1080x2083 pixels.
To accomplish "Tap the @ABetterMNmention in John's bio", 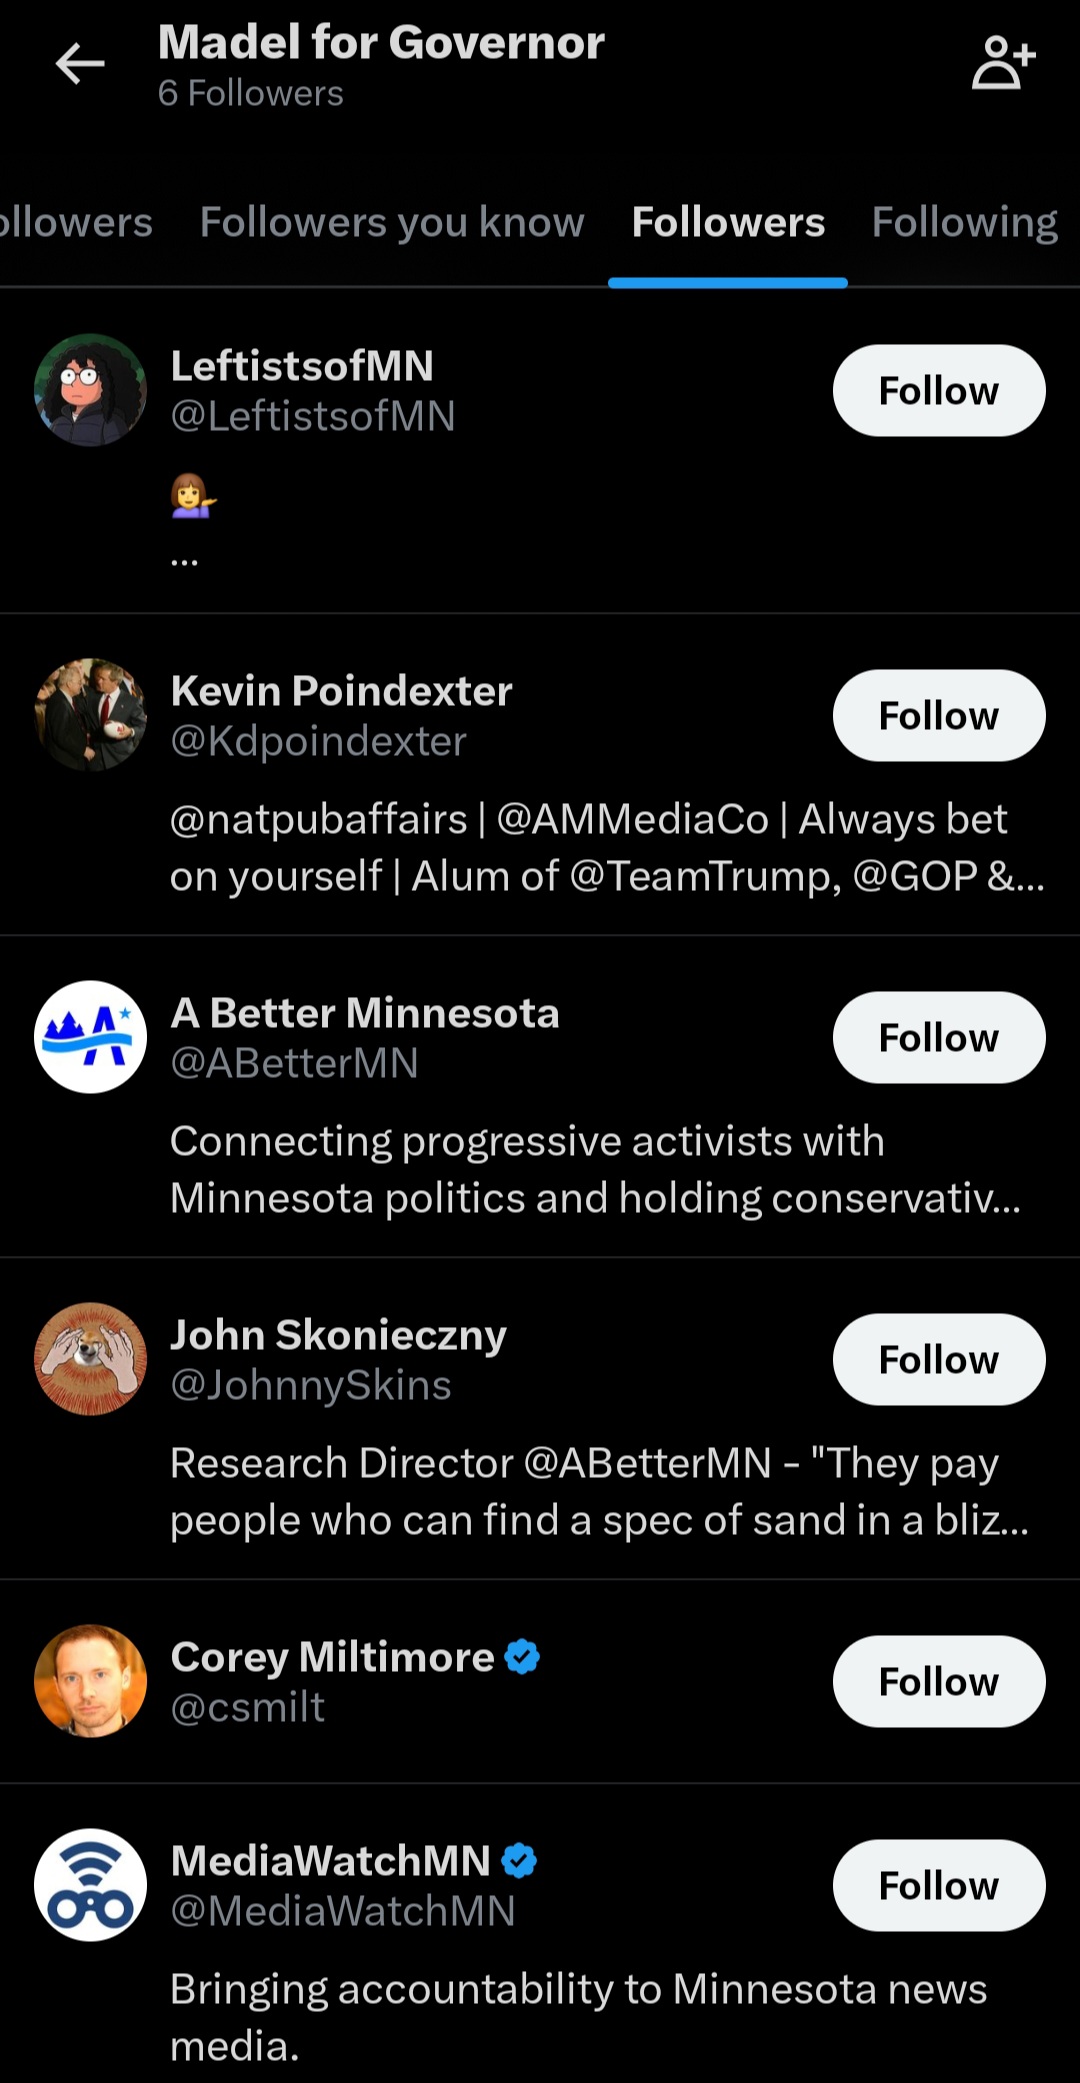I will [x=647, y=1464].
